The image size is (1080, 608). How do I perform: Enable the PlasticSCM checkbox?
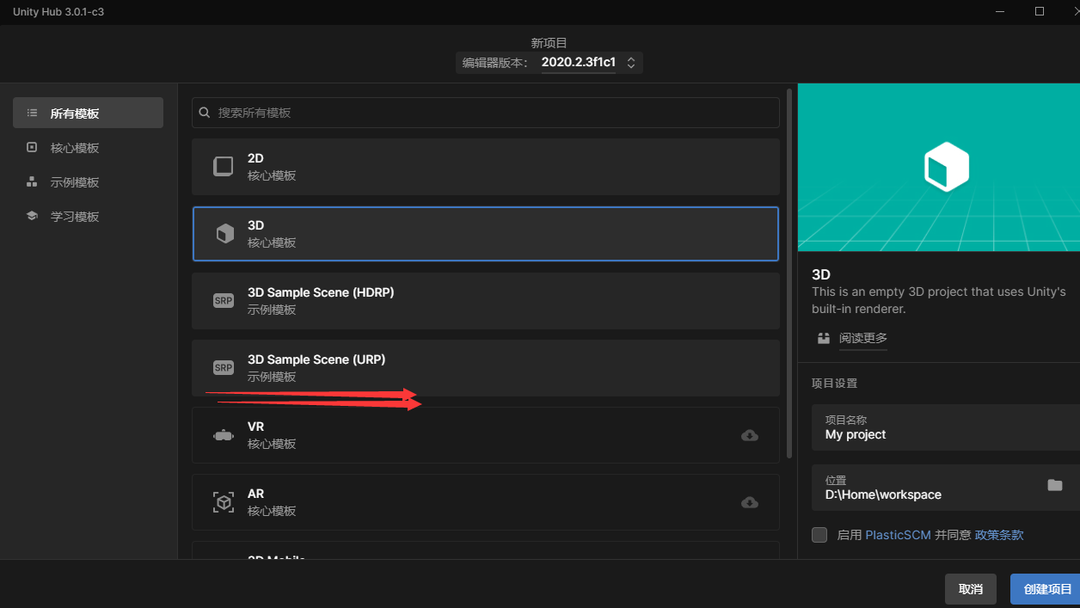coord(819,535)
